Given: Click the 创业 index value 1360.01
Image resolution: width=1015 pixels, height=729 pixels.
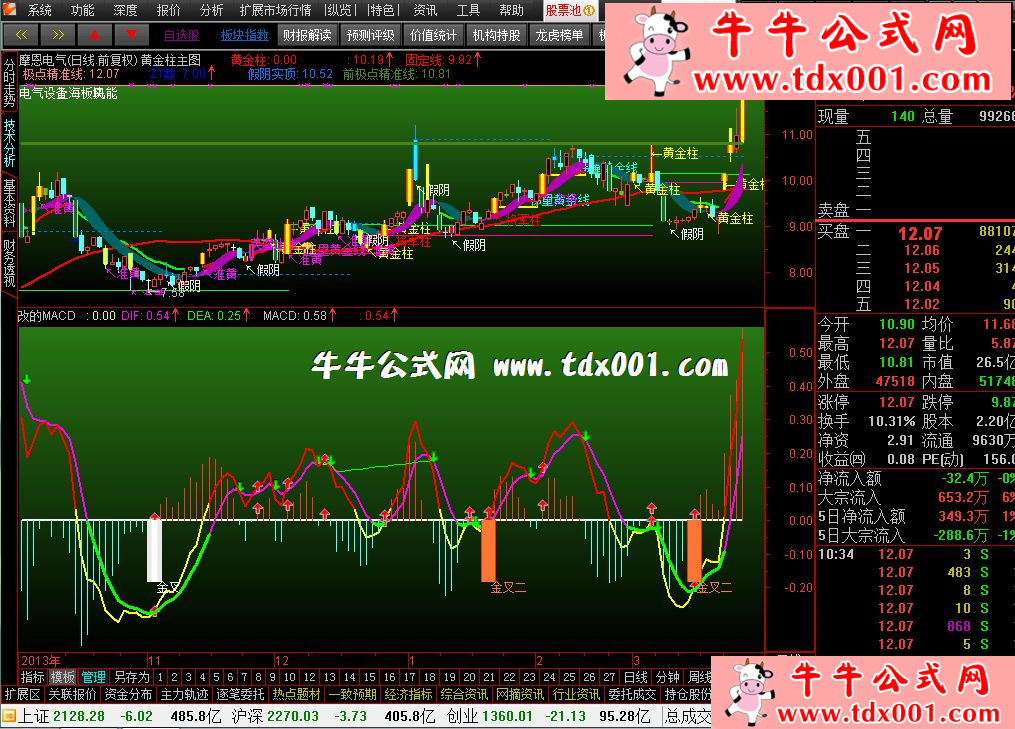Looking at the screenshot, I should tap(507, 716).
